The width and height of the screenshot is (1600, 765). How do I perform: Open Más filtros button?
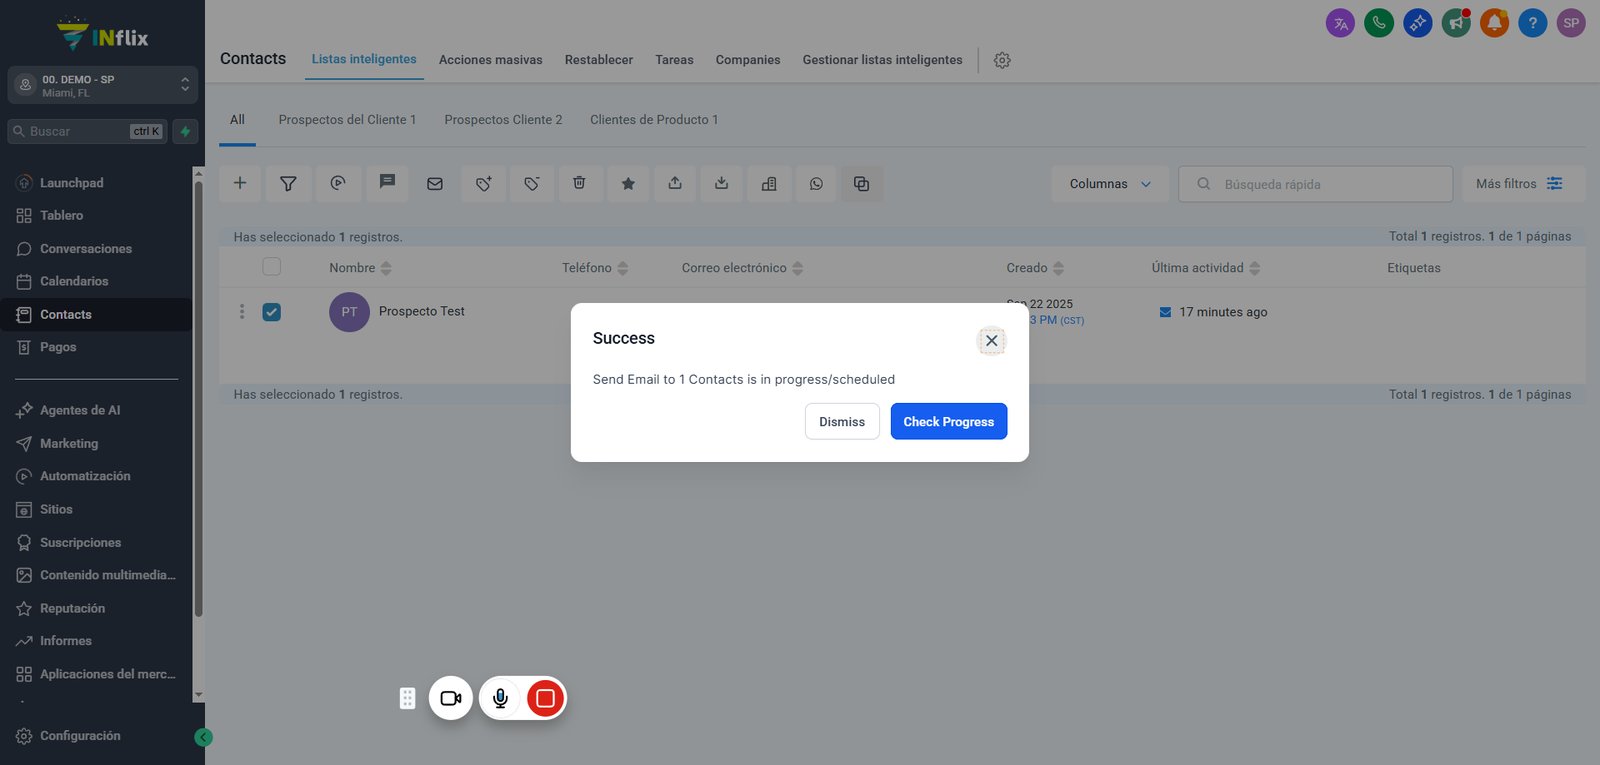tap(1523, 184)
